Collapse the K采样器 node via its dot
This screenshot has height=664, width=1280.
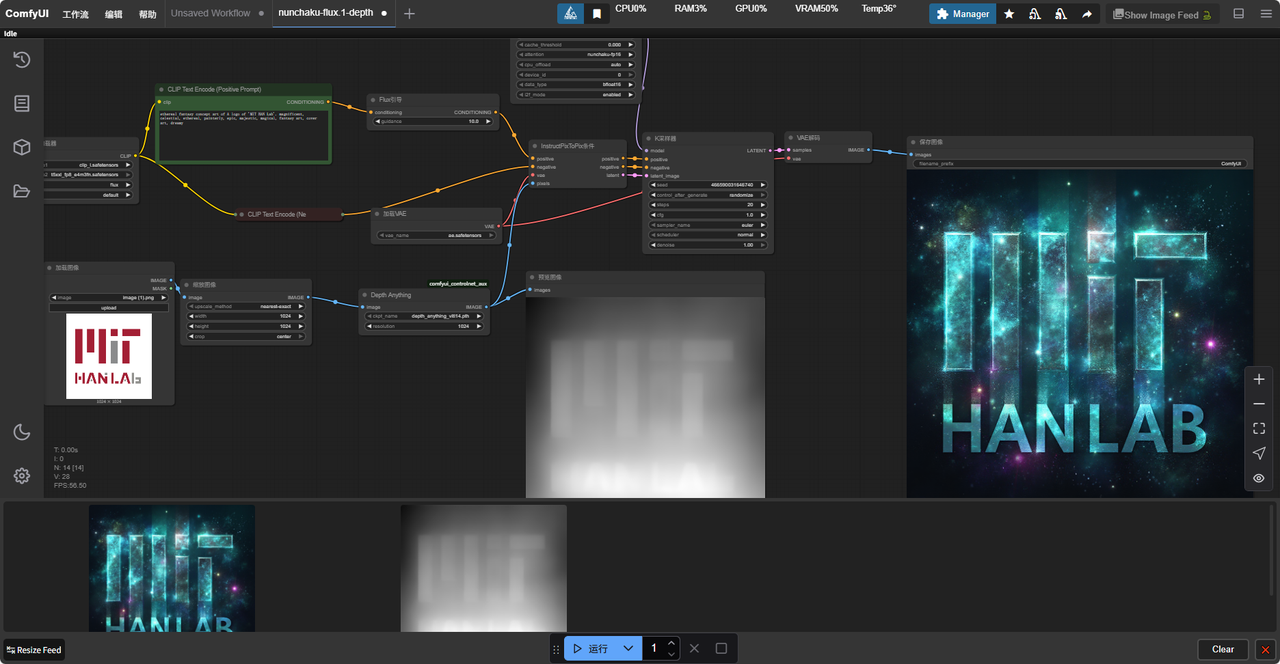point(650,138)
